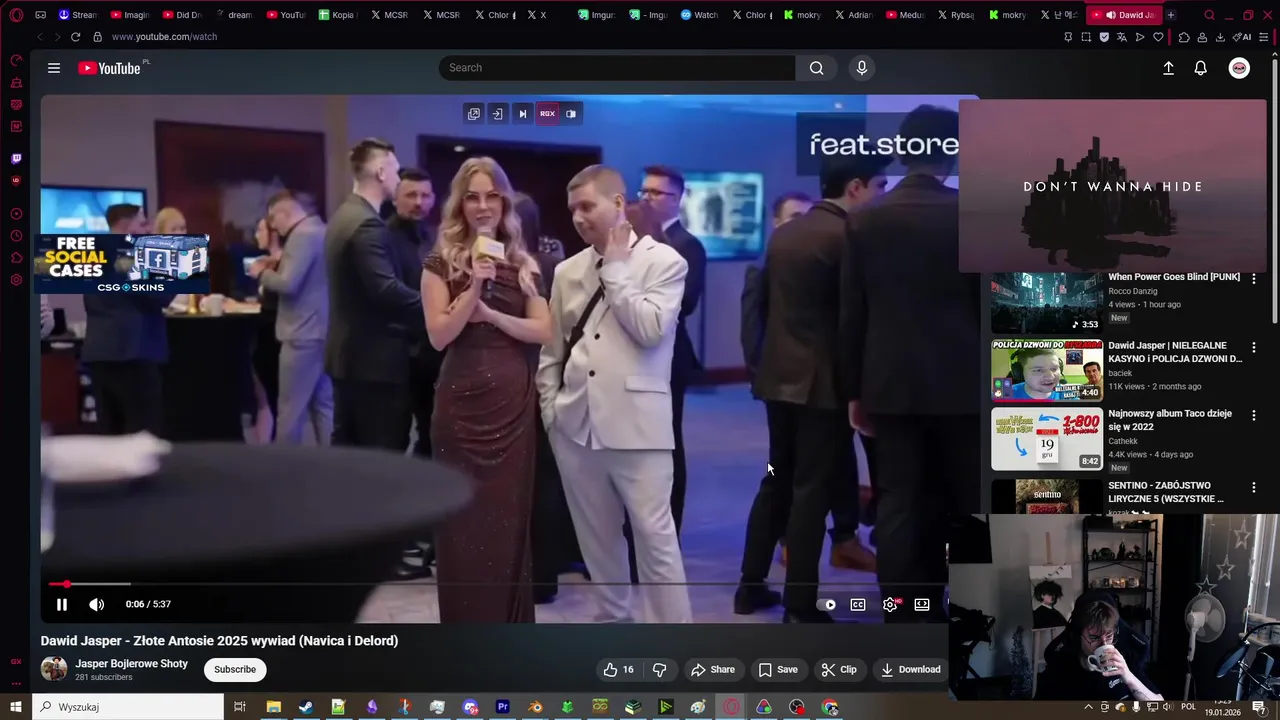
Task: Open a new browser tab with plus
Action: pyautogui.click(x=1171, y=15)
